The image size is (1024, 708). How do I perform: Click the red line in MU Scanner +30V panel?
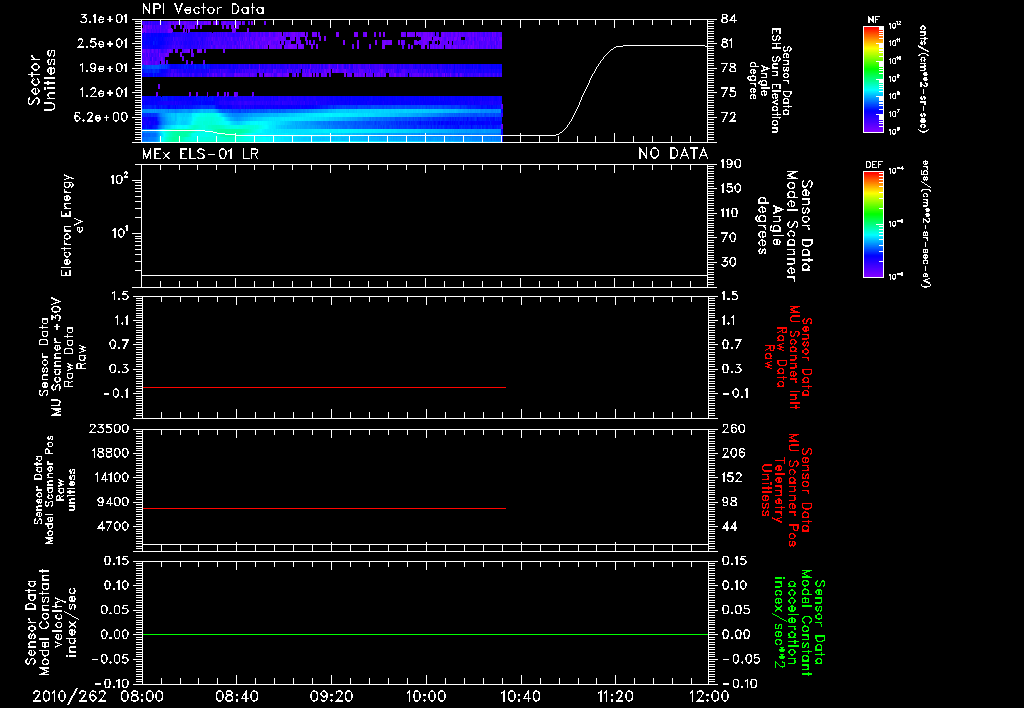pyautogui.click(x=323, y=387)
